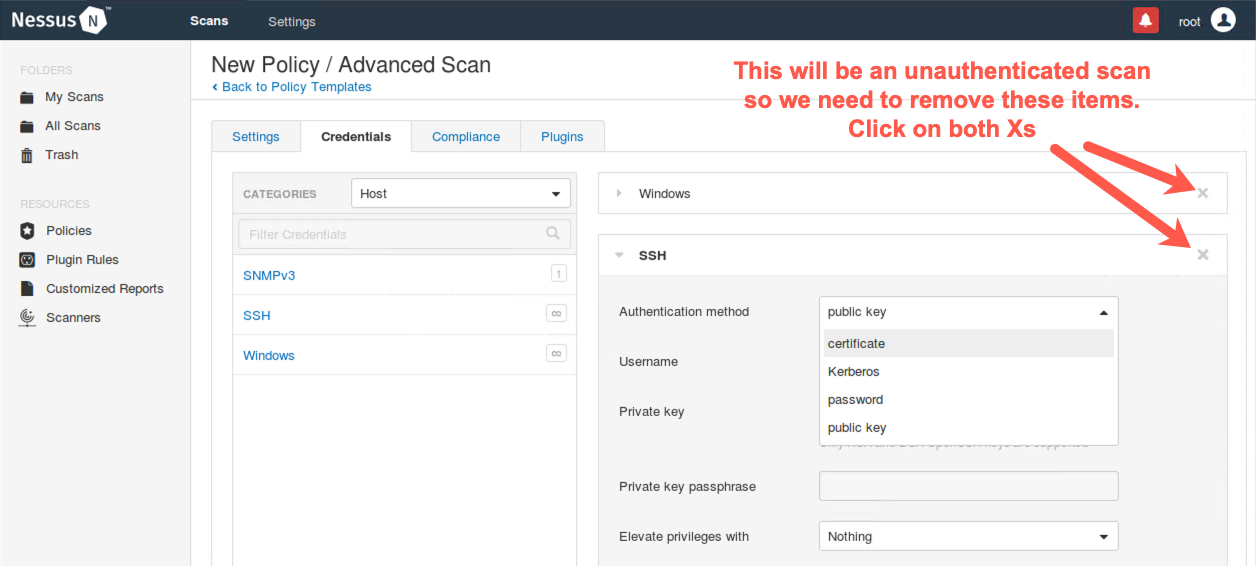
Task: Open All Scans folder
Action: coord(73,126)
